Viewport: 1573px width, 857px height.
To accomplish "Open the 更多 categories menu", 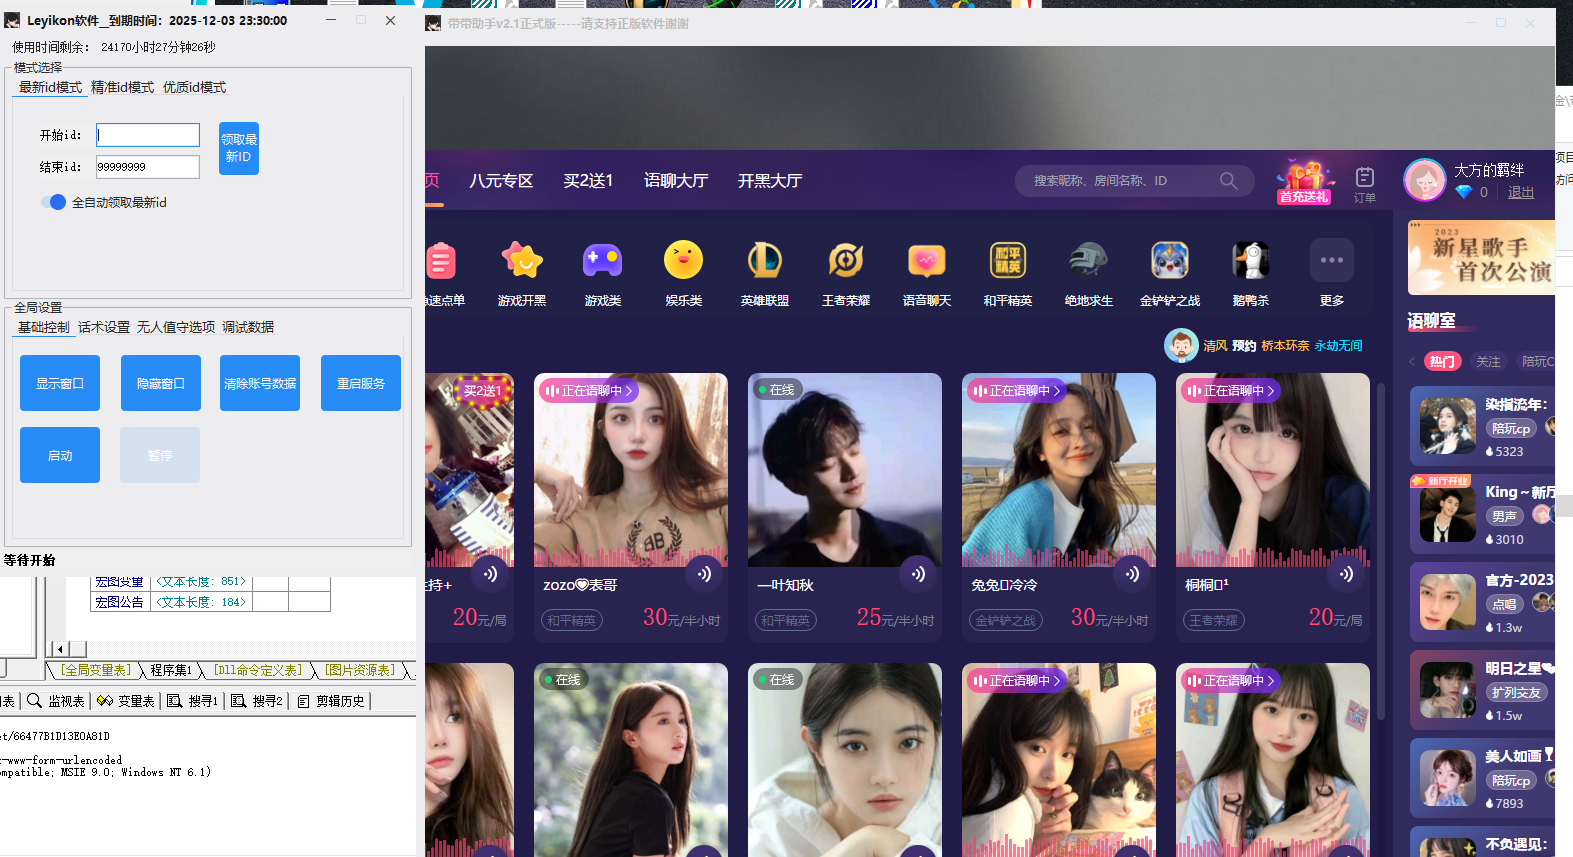I will [x=1331, y=262].
